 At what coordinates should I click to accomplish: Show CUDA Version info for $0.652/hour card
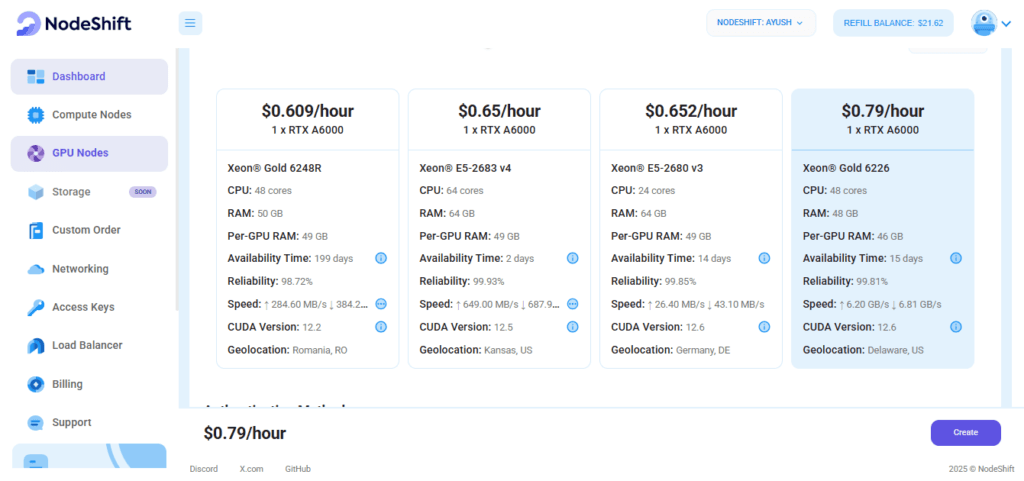764,327
